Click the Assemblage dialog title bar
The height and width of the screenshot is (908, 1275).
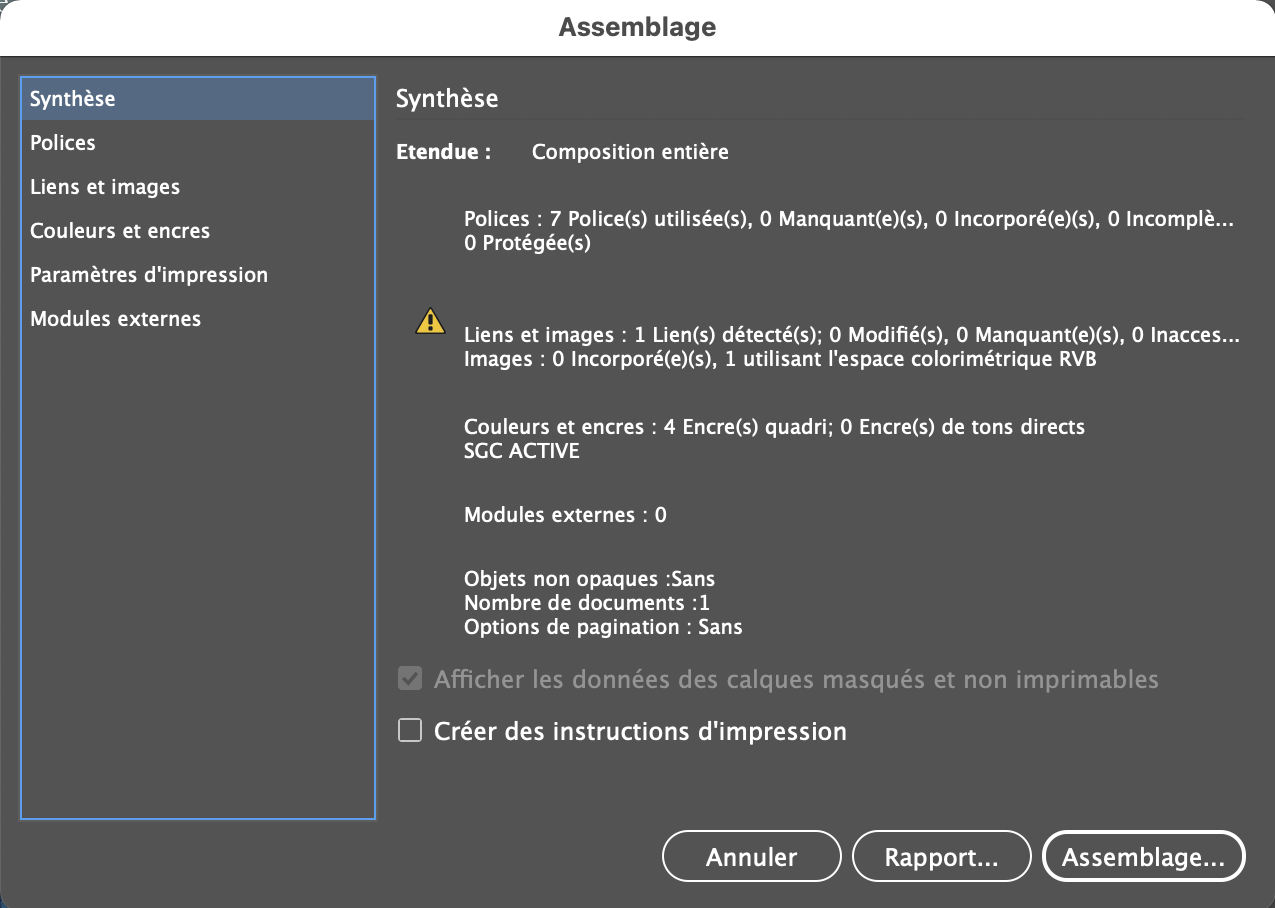[637, 27]
